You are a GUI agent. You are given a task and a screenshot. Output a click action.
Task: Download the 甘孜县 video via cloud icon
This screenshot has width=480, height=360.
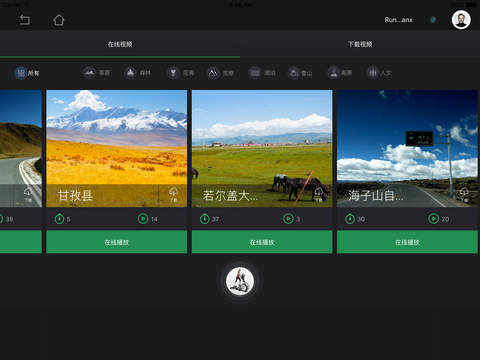pyautogui.click(x=173, y=195)
